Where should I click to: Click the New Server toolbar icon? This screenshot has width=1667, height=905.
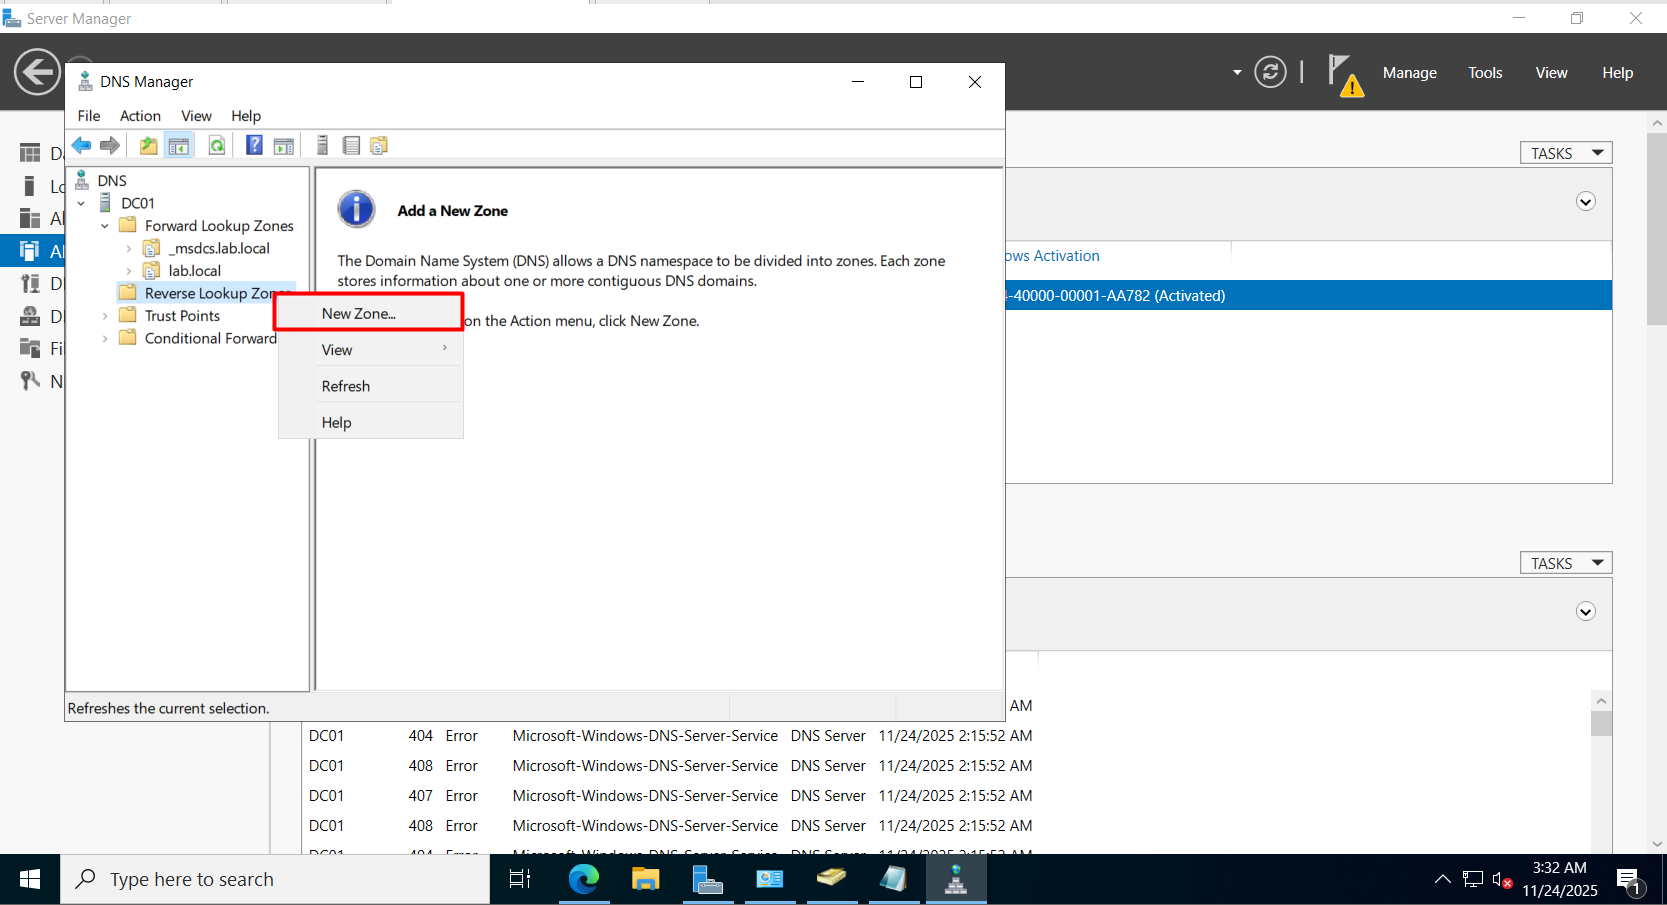tap(322, 146)
